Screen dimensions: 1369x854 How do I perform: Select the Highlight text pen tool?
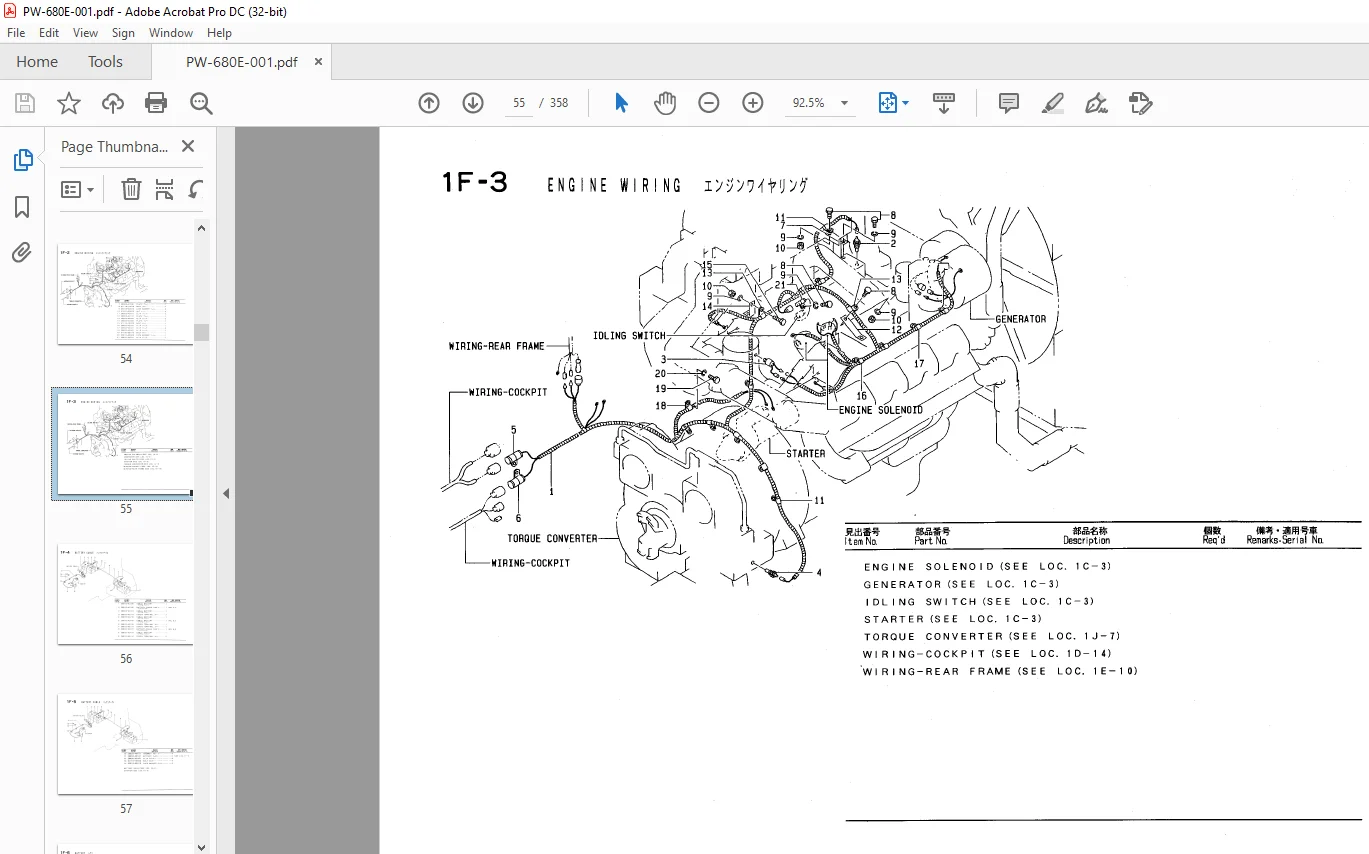[x=1052, y=103]
